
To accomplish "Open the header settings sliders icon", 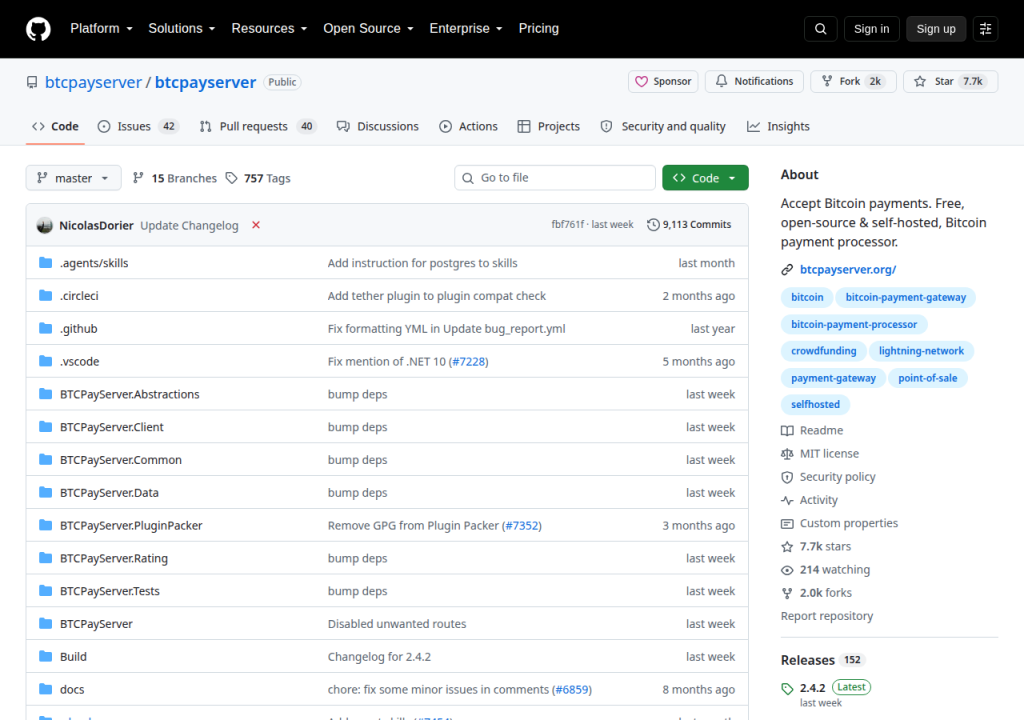I will click(985, 29).
